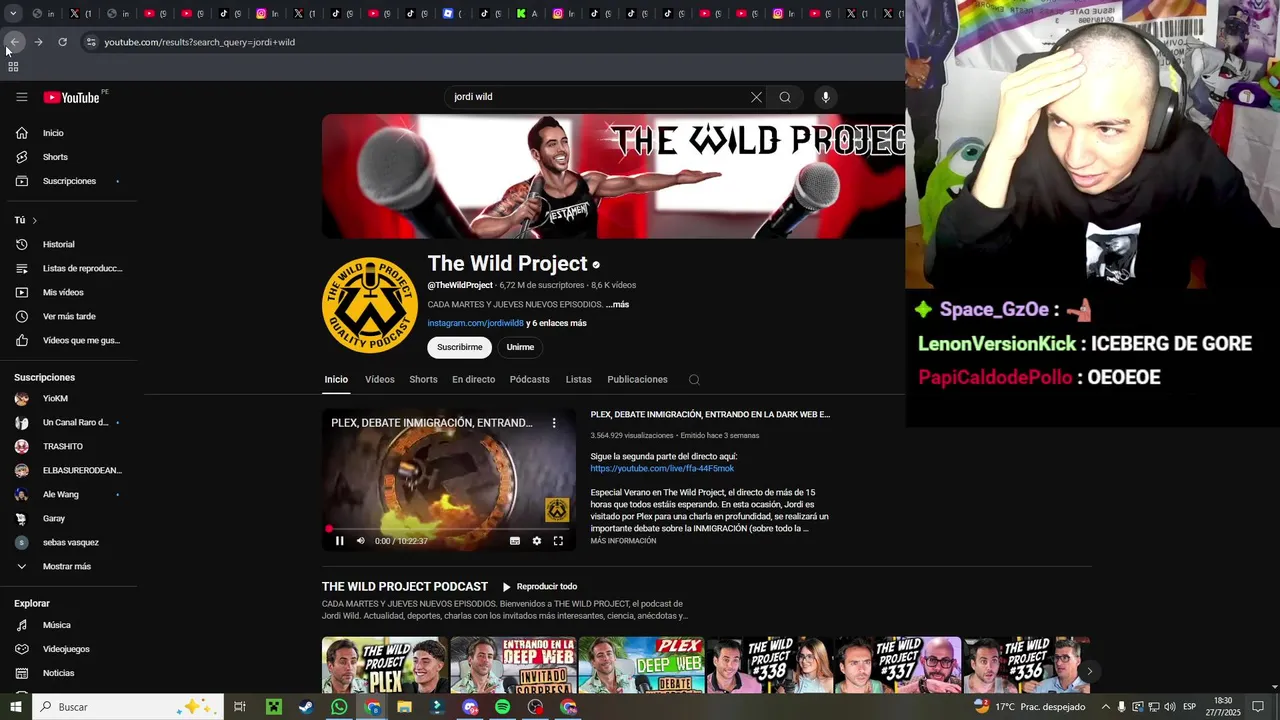Click the Unirme membership button
1280x720 pixels.
520,347
